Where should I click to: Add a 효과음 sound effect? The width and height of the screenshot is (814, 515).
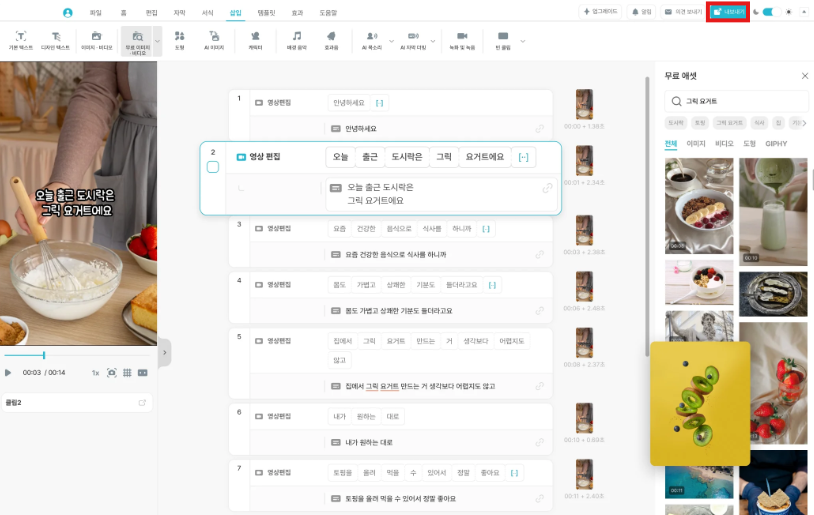pyautogui.click(x=331, y=40)
